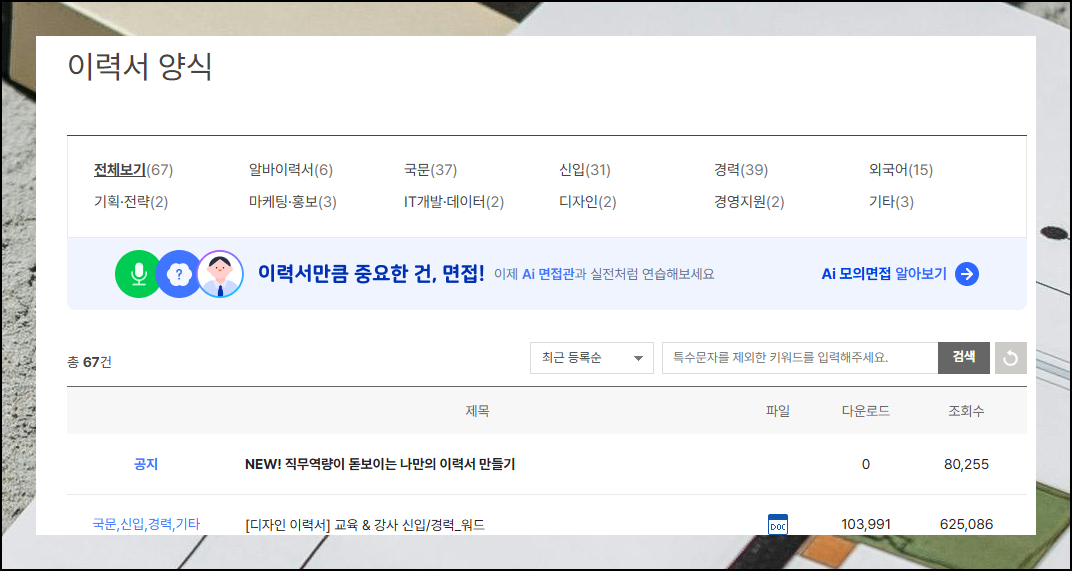Click the 공지 label
This screenshot has width=1072, height=571.
[x=146, y=464]
